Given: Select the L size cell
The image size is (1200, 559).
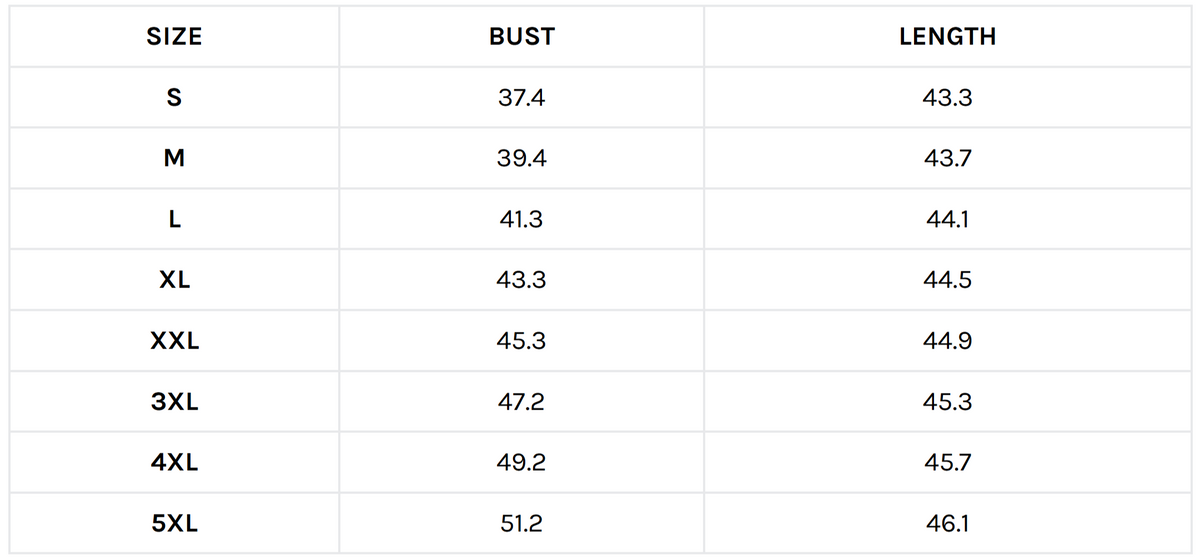Looking at the screenshot, I should [x=174, y=220].
